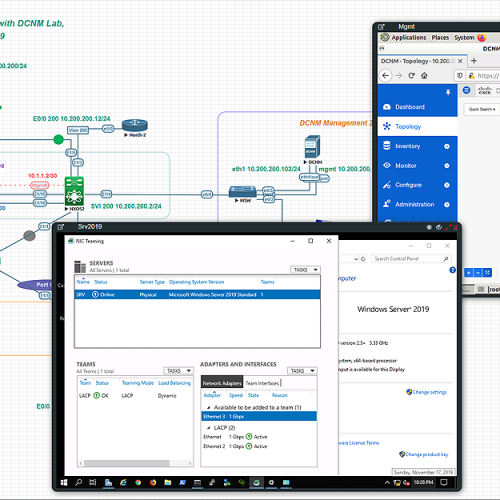Show hidden system tray icons
The width and height of the screenshot is (500, 500).
[x=387, y=482]
